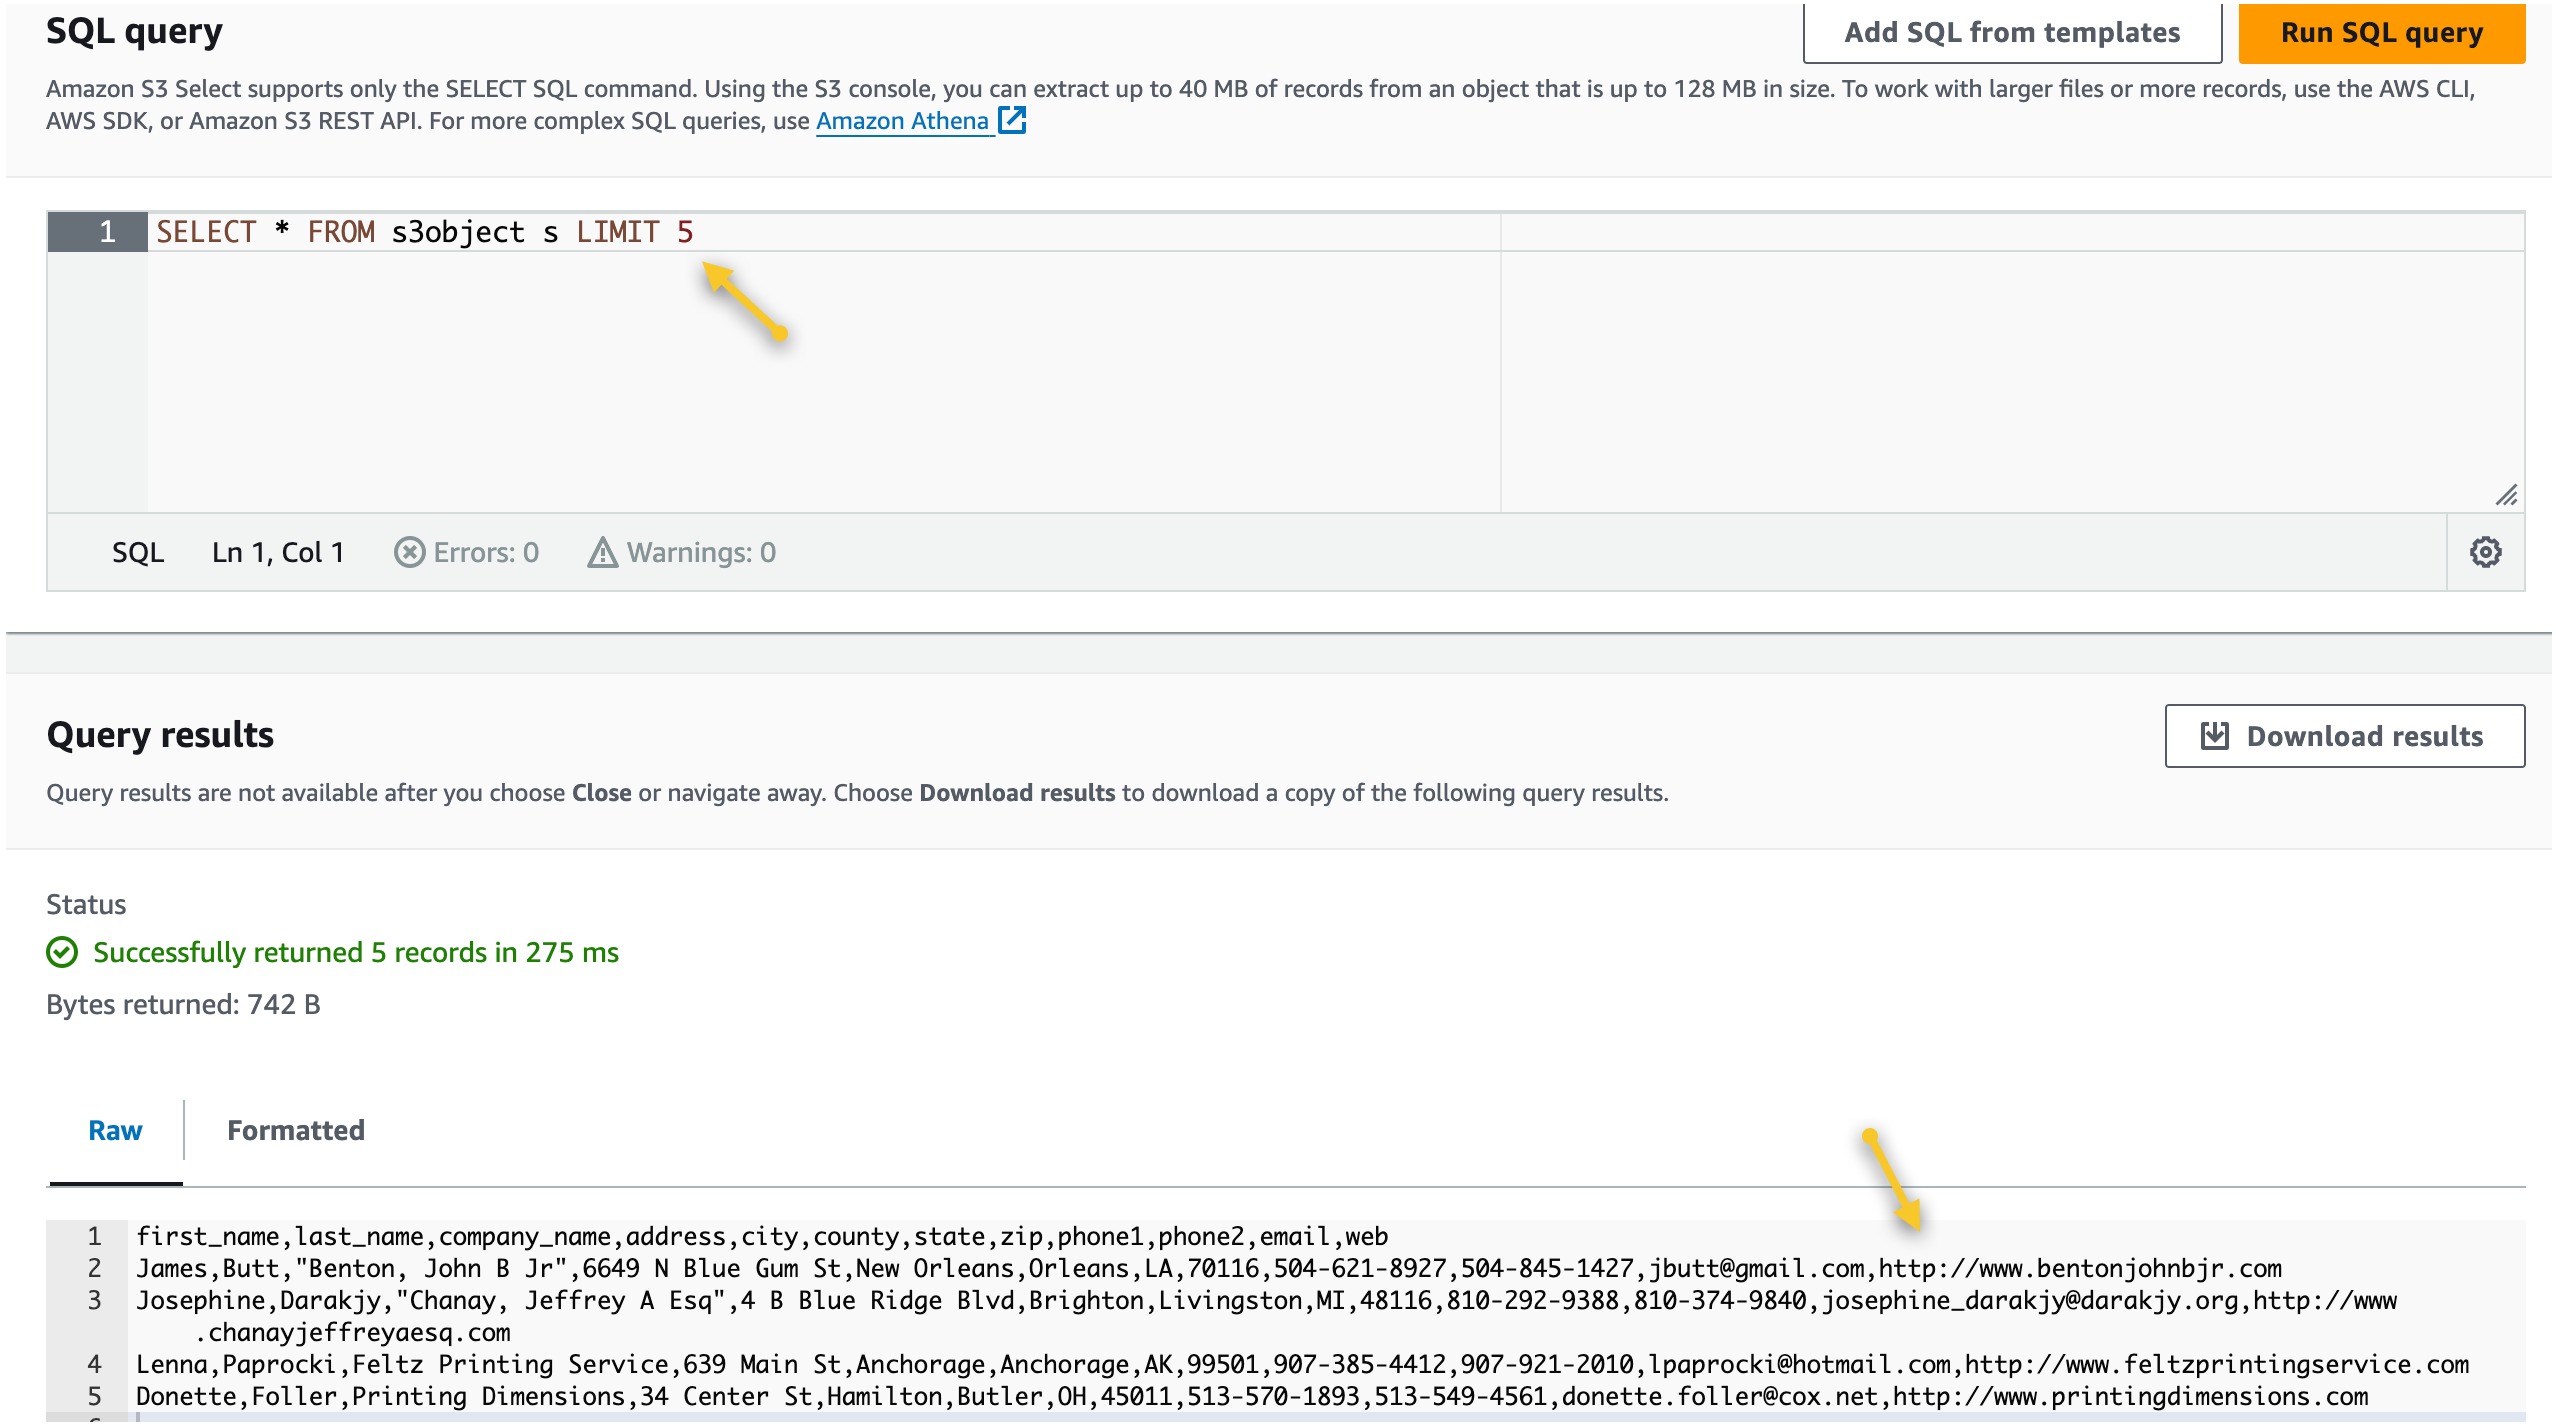Run the SQL query
This screenshot has width=2556, height=1428.
coord(2381,32)
